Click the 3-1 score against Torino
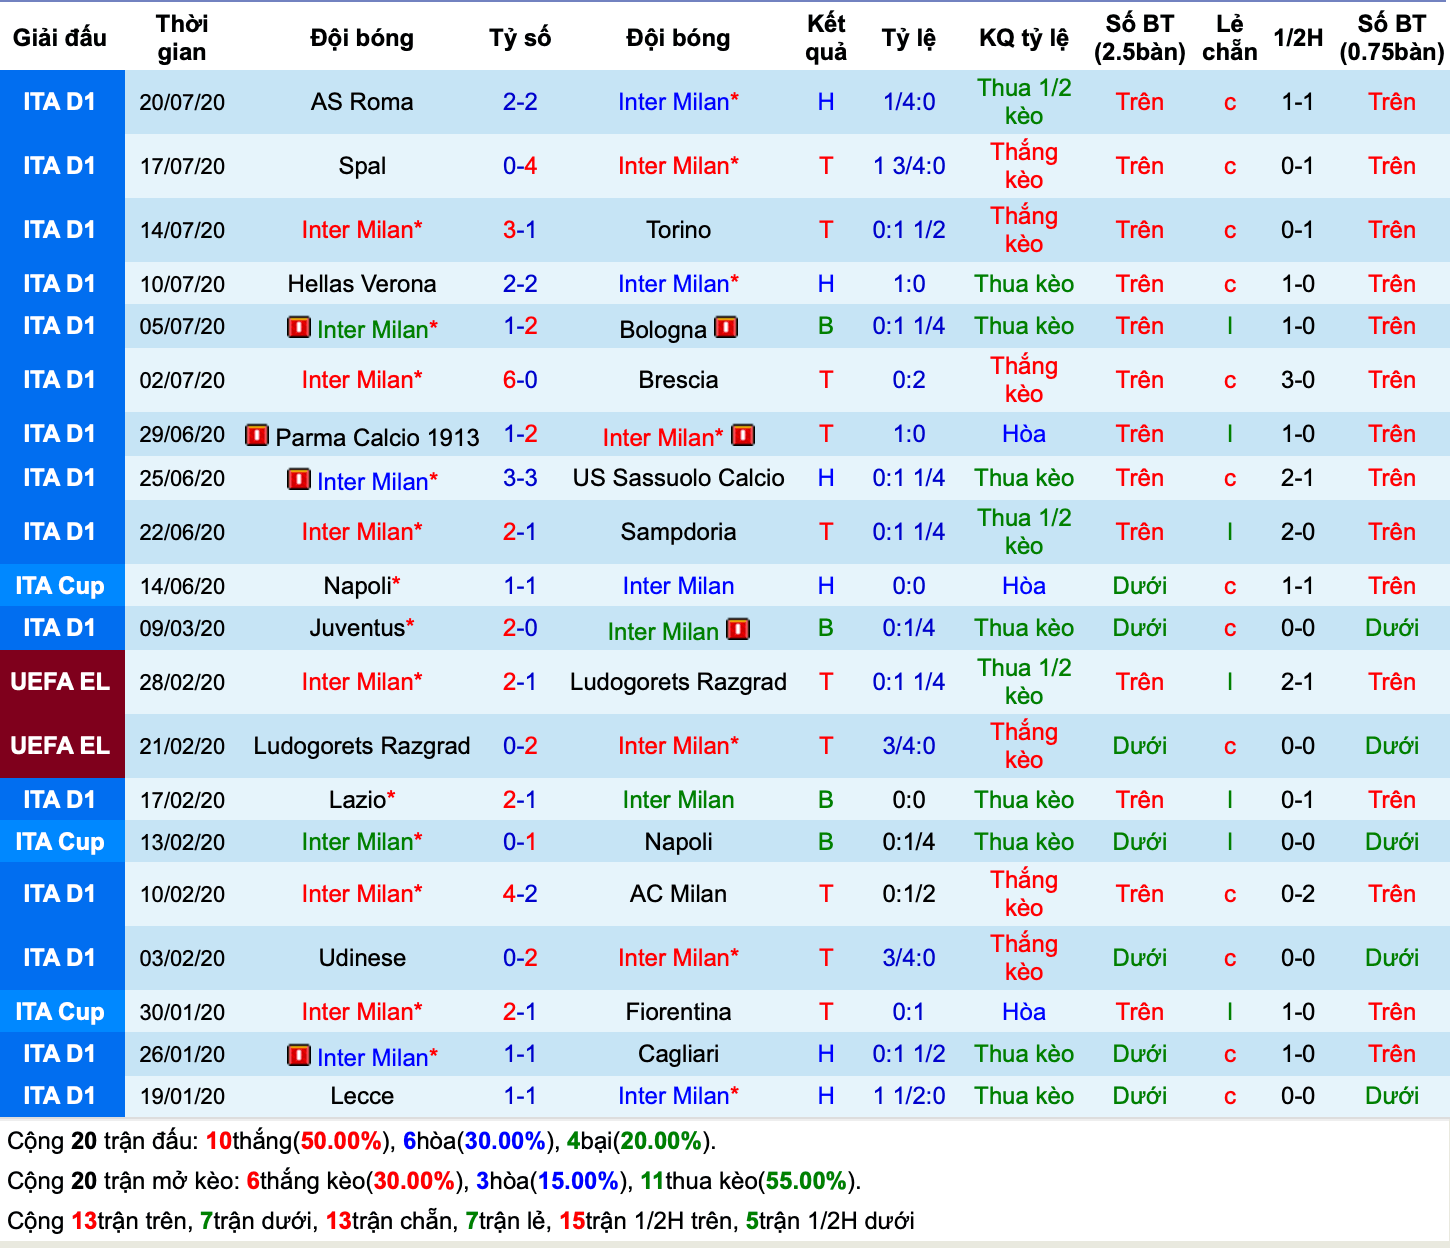Image resolution: width=1450 pixels, height=1248 pixels. pyautogui.click(x=520, y=230)
